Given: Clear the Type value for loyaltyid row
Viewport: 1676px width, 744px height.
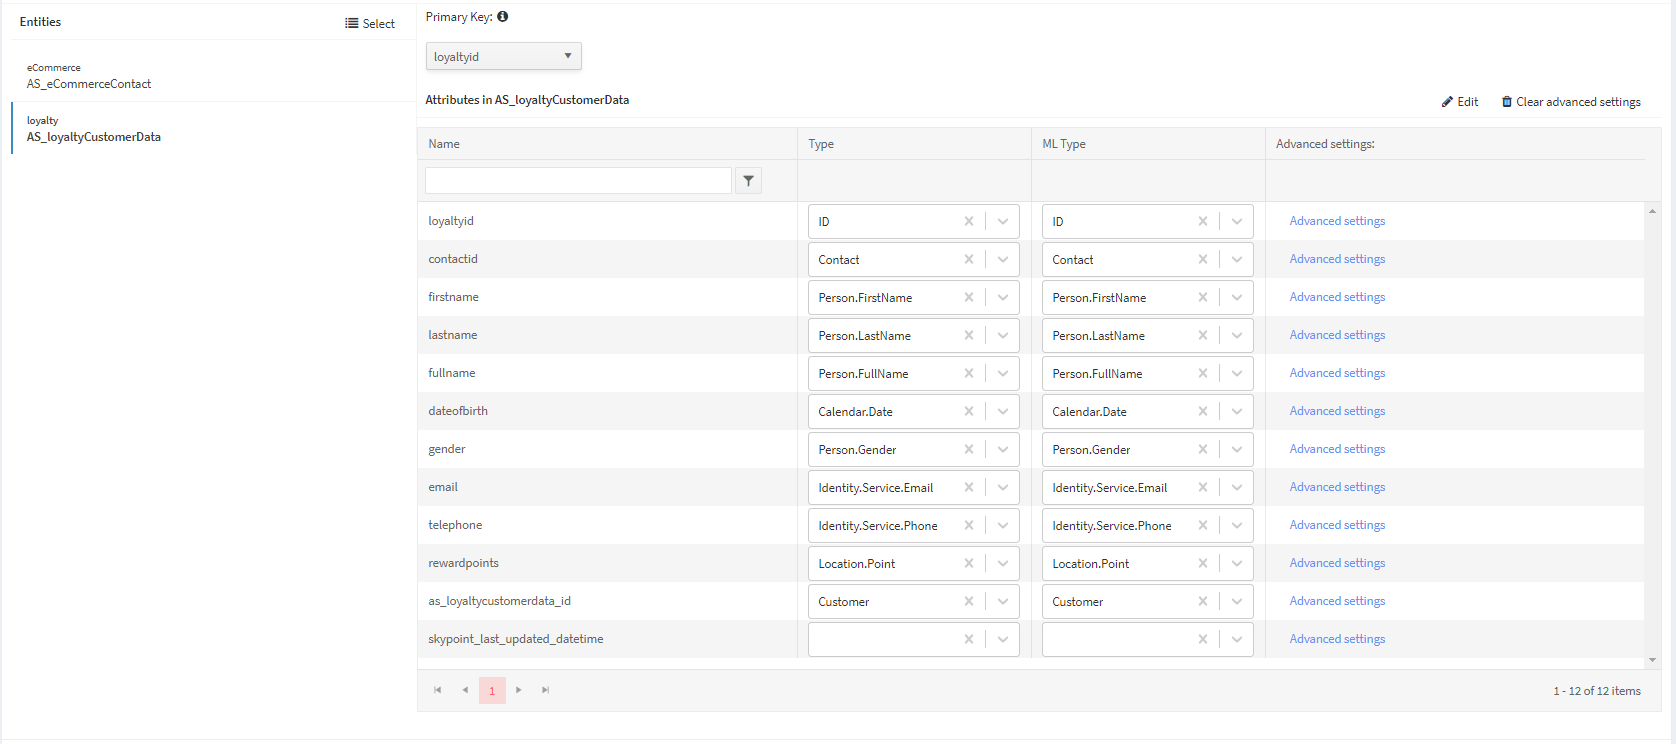Looking at the screenshot, I should [968, 222].
